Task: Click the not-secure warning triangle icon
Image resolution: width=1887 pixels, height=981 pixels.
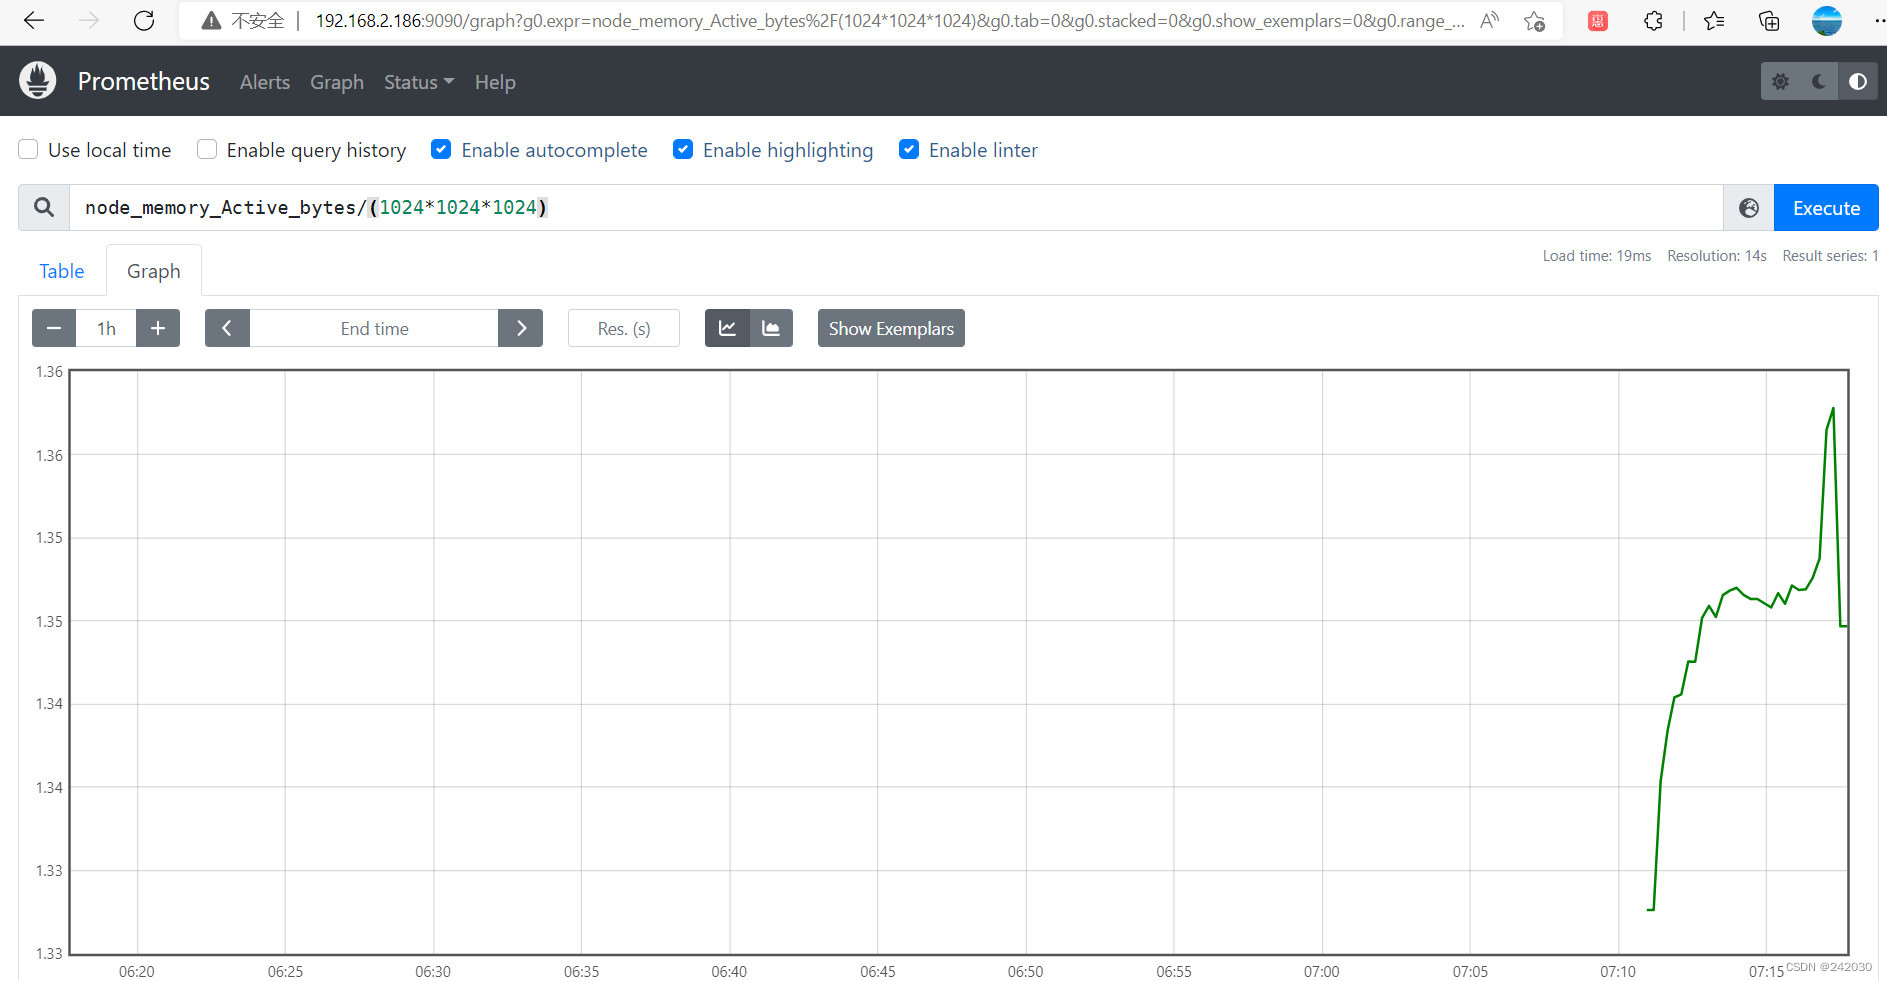Action: (211, 21)
